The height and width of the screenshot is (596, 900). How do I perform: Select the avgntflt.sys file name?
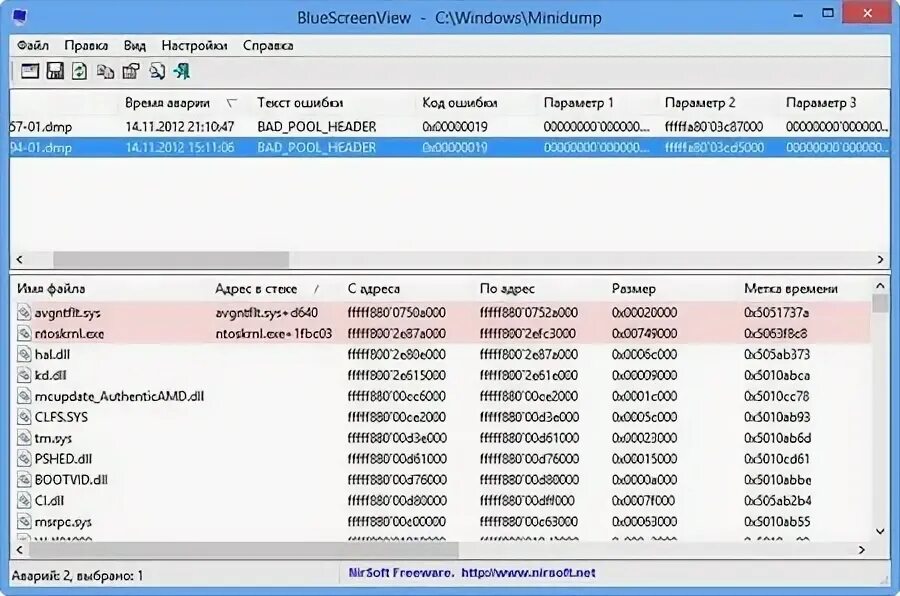[x=67, y=313]
